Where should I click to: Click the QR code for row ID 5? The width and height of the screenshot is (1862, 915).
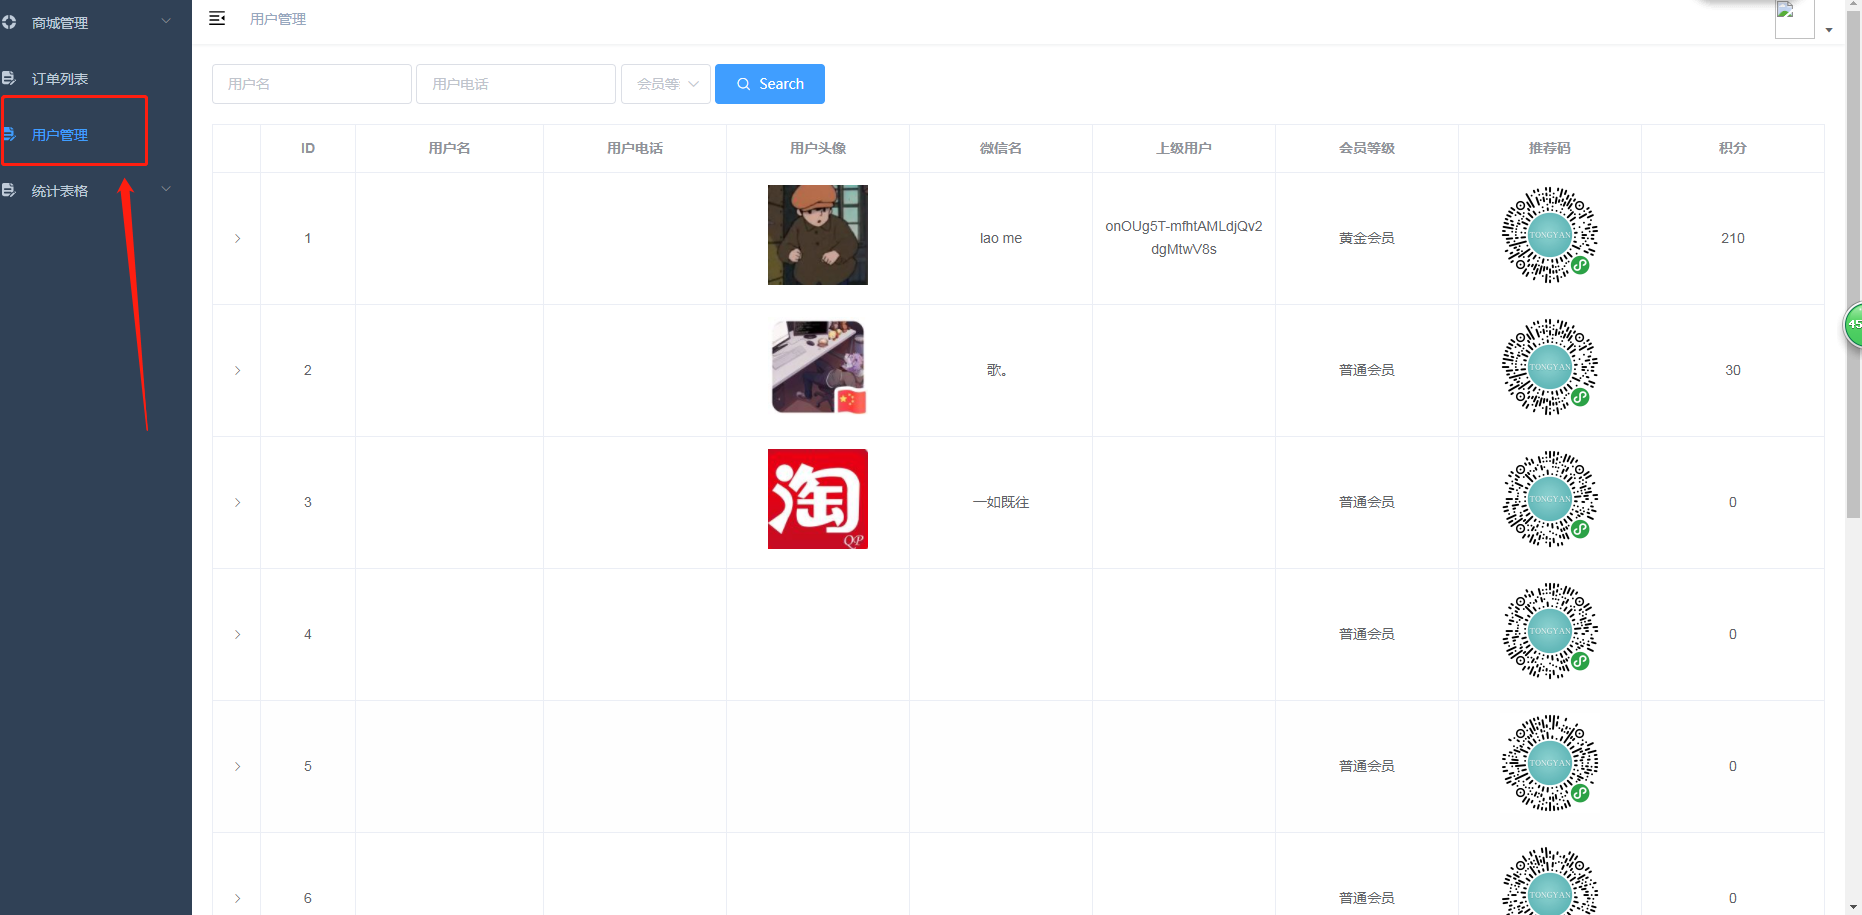1550,763
